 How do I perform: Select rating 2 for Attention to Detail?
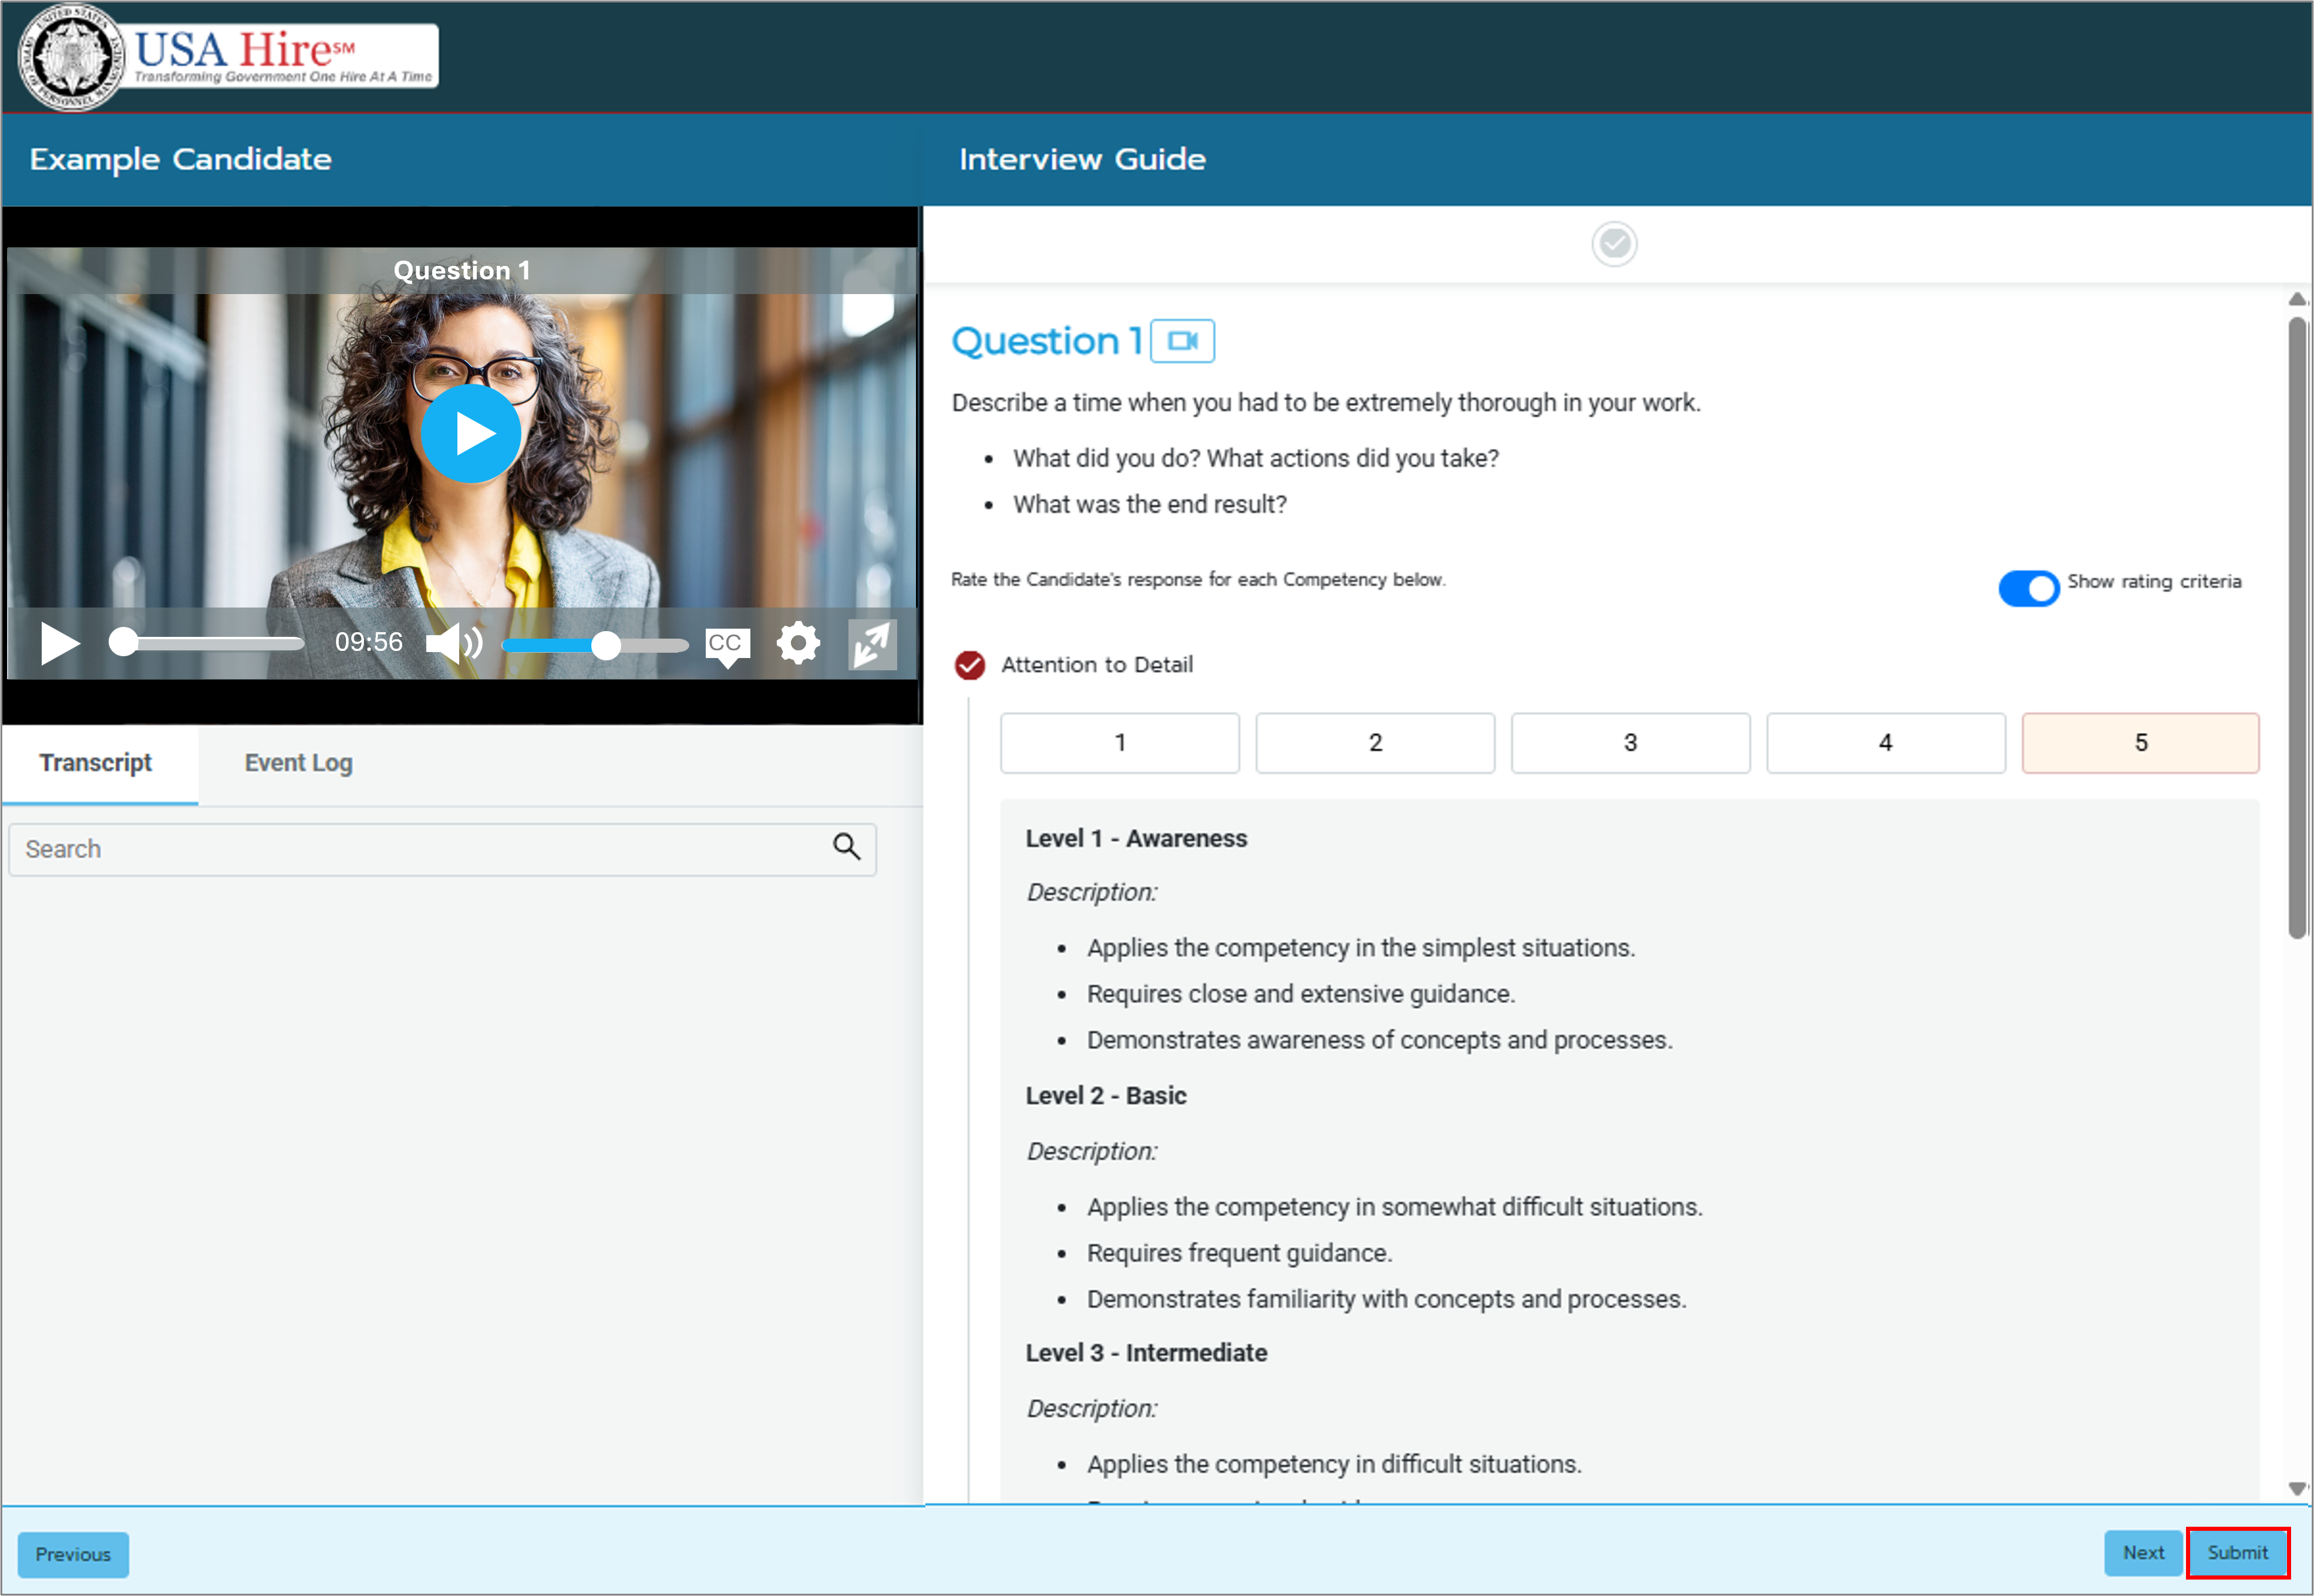pos(1375,743)
